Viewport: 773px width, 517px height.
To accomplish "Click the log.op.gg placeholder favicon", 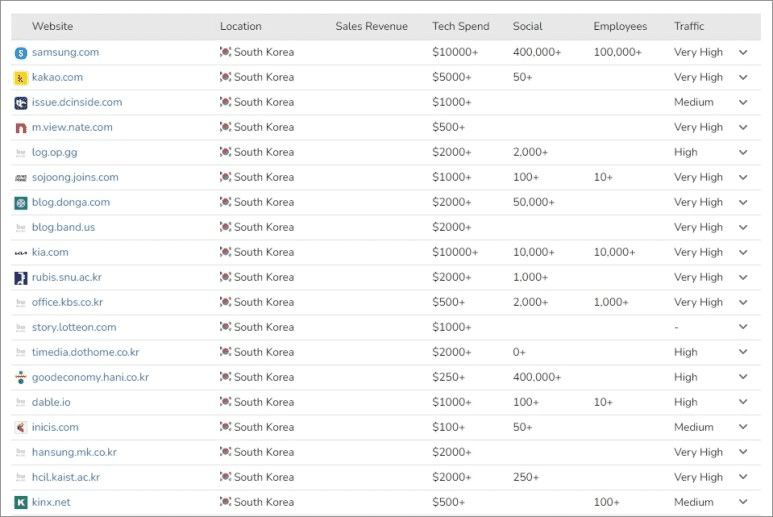I will coord(21,153).
